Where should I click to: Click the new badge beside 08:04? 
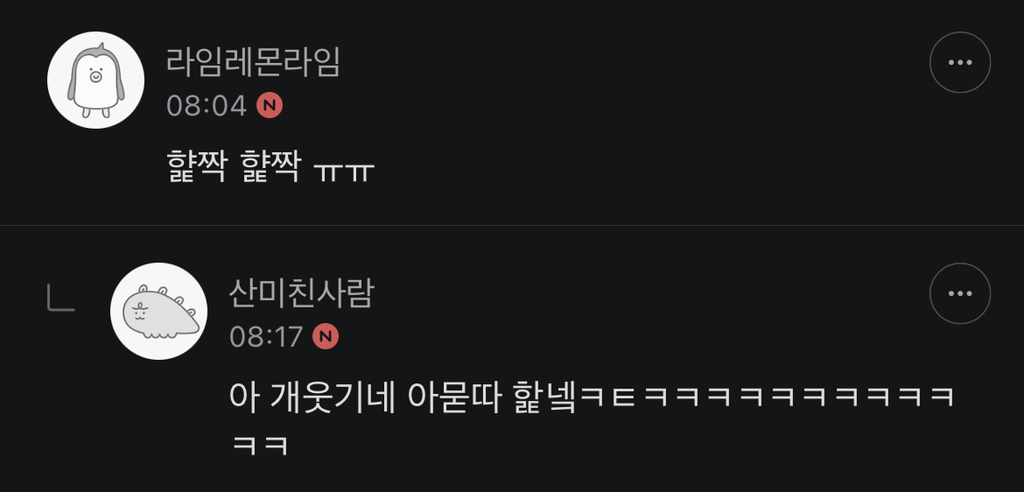(x=269, y=105)
